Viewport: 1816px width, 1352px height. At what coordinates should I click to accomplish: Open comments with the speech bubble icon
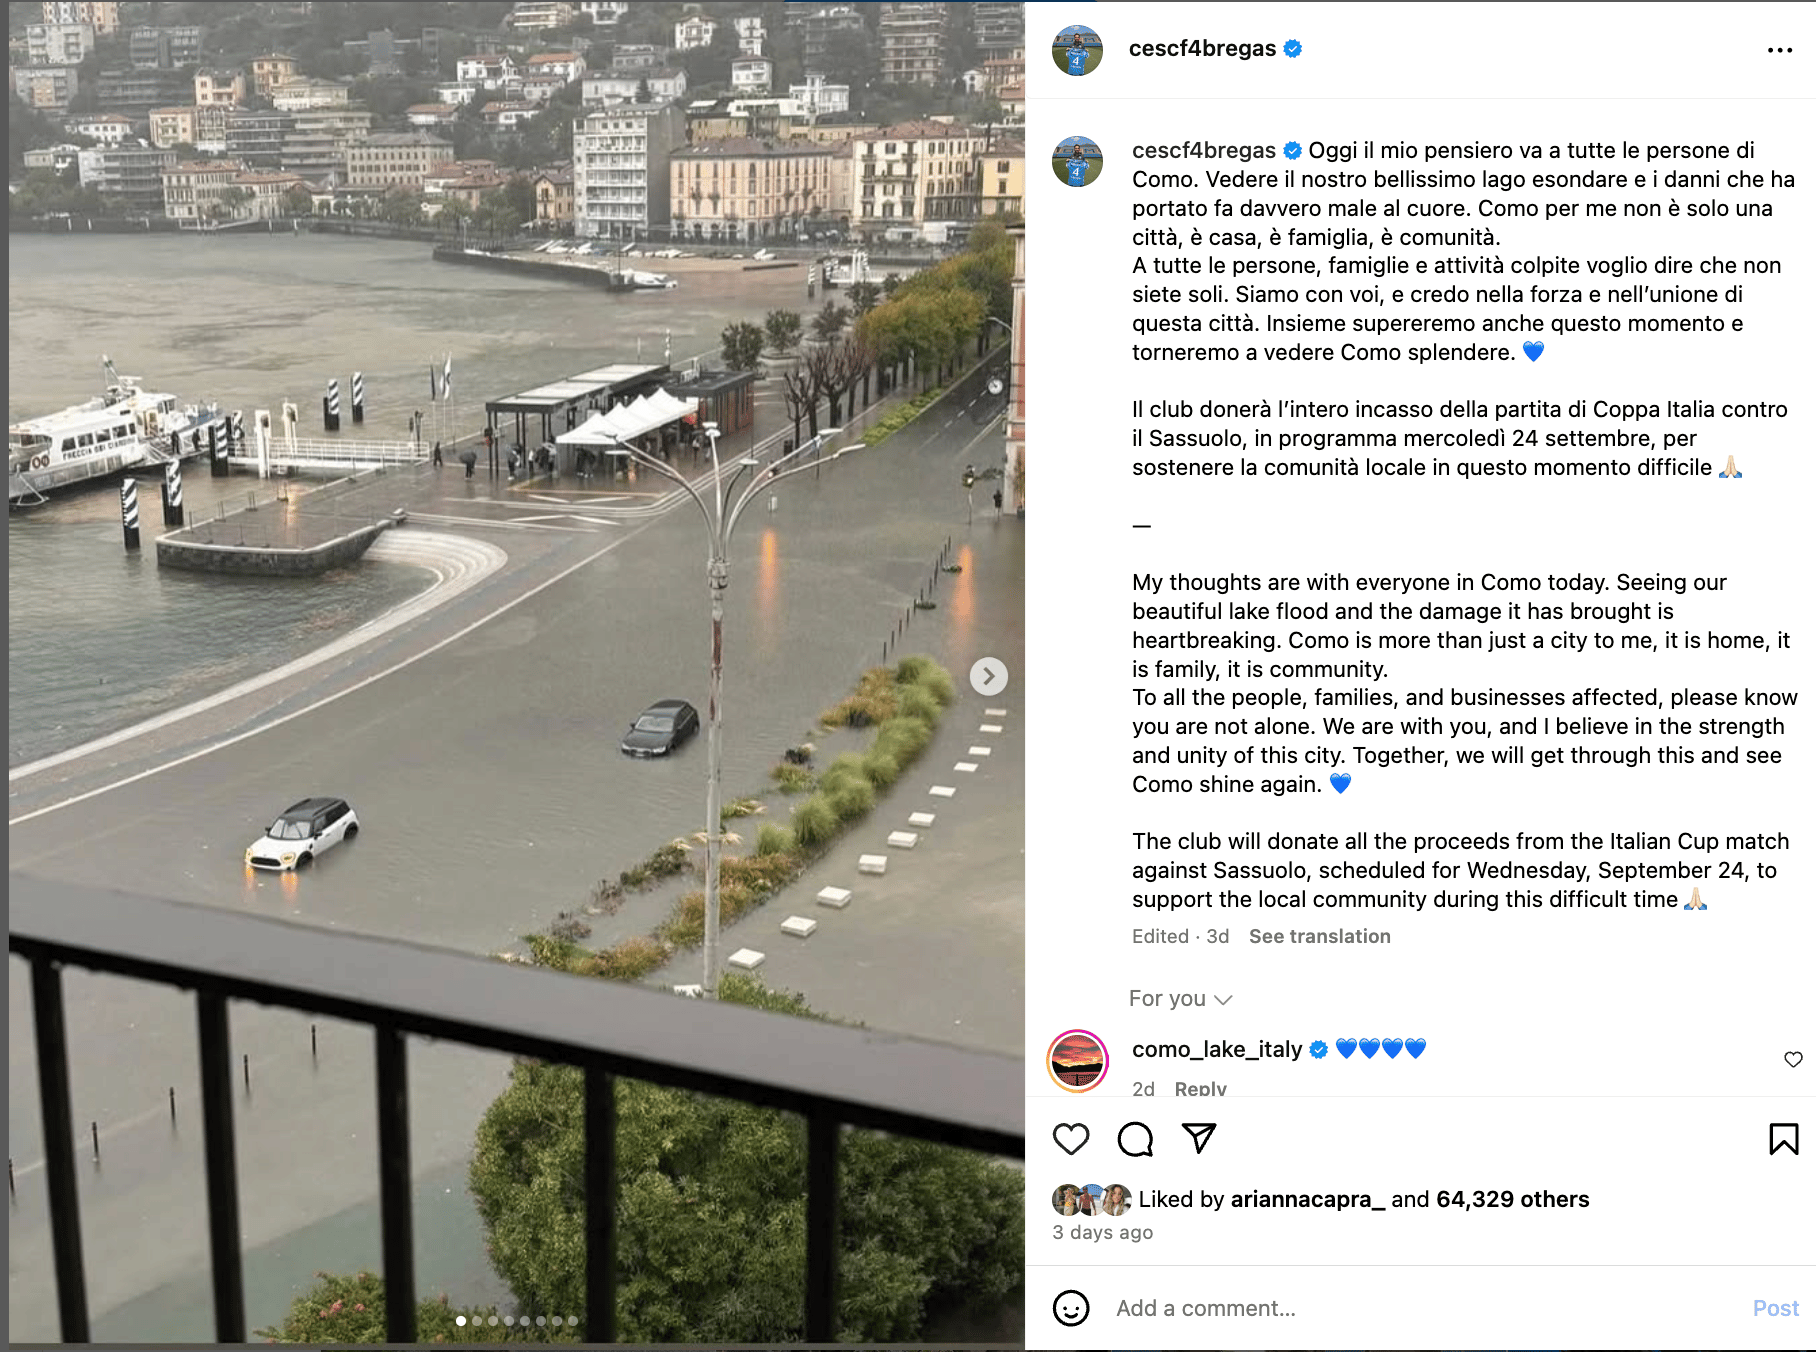pos(1135,1139)
